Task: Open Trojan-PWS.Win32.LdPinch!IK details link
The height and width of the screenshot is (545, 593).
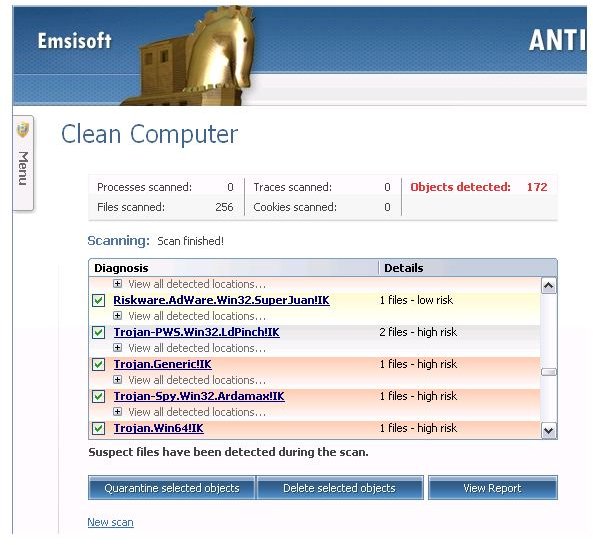Action: click(x=197, y=332)
